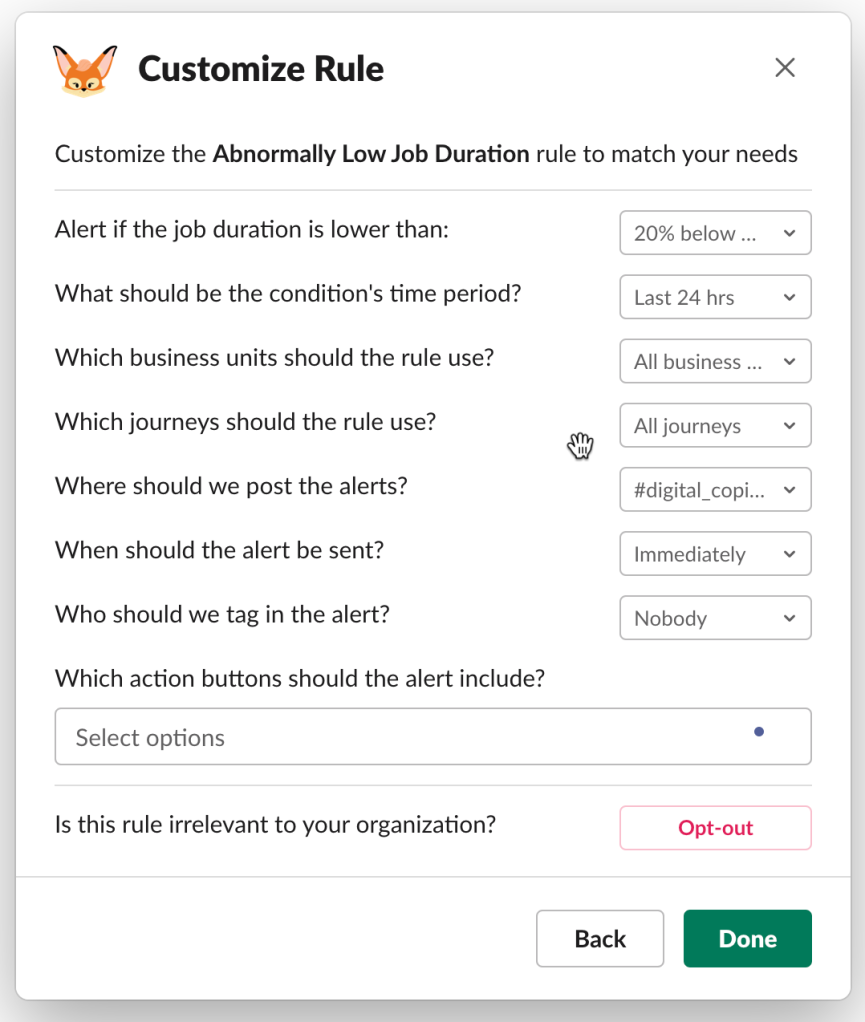This screenshot has height=1022, width=865.
Task: Expand the 'All journeys' dropdown
Action: tap(715, 425)
